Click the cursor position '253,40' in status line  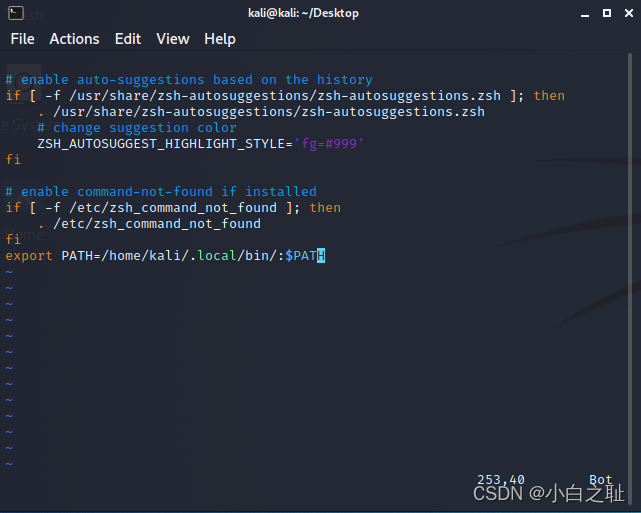[x=501, y=479]
